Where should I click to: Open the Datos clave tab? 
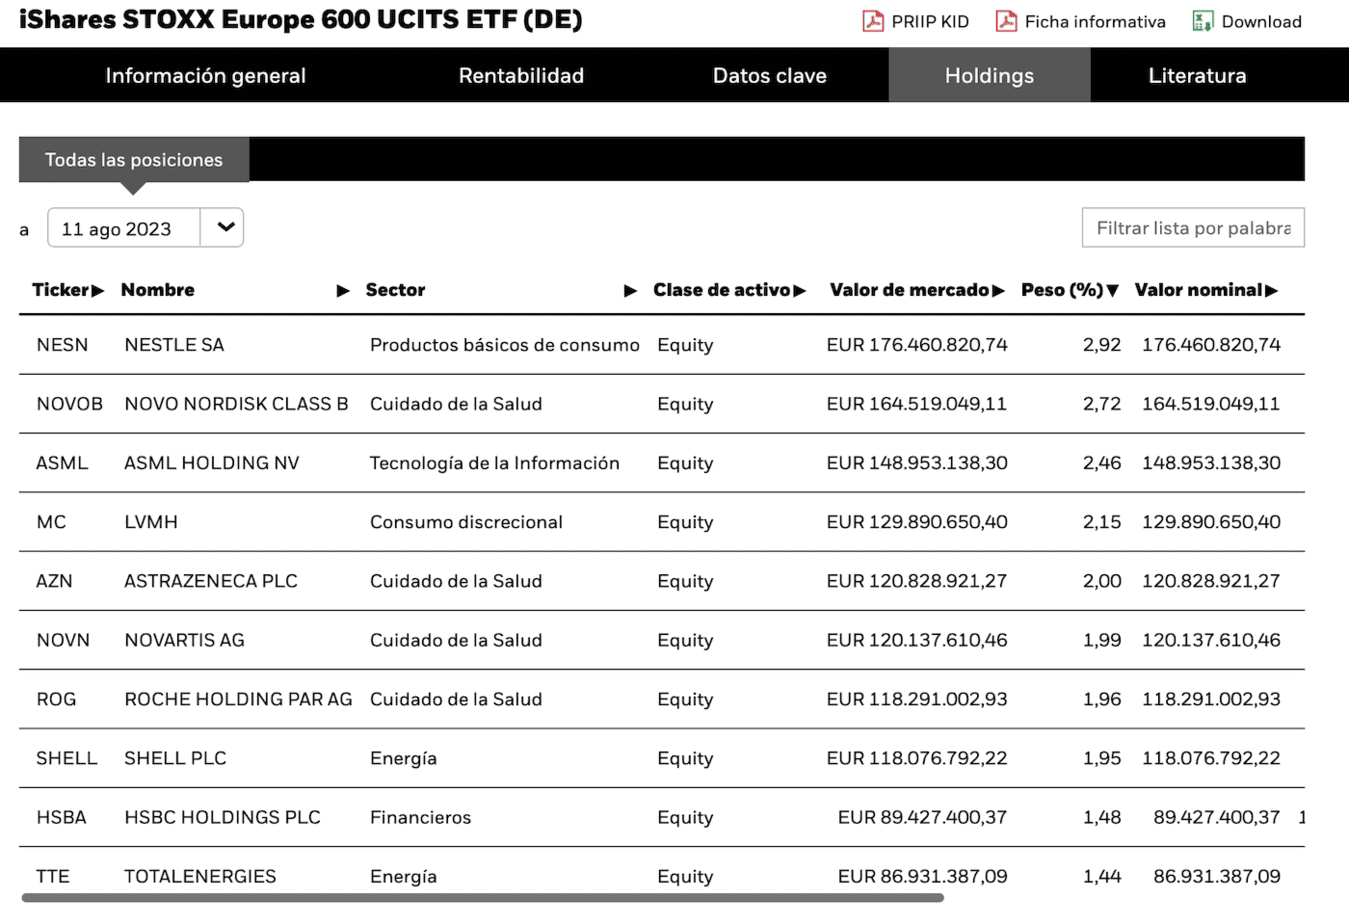pos(769,76)
